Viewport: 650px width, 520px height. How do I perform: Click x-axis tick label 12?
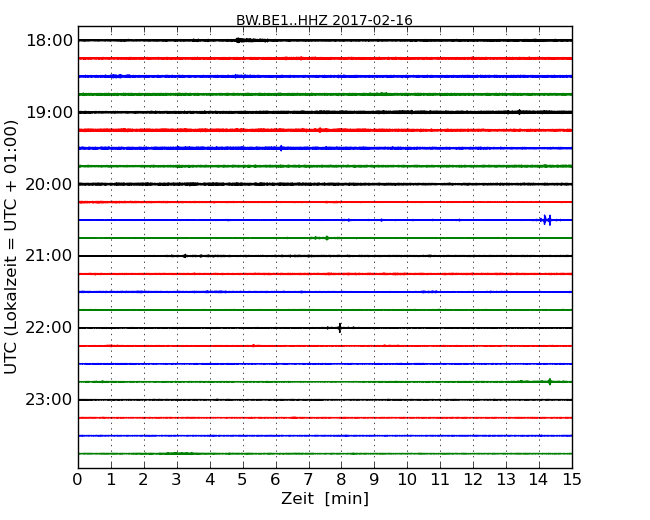click(x=473, y=480)
